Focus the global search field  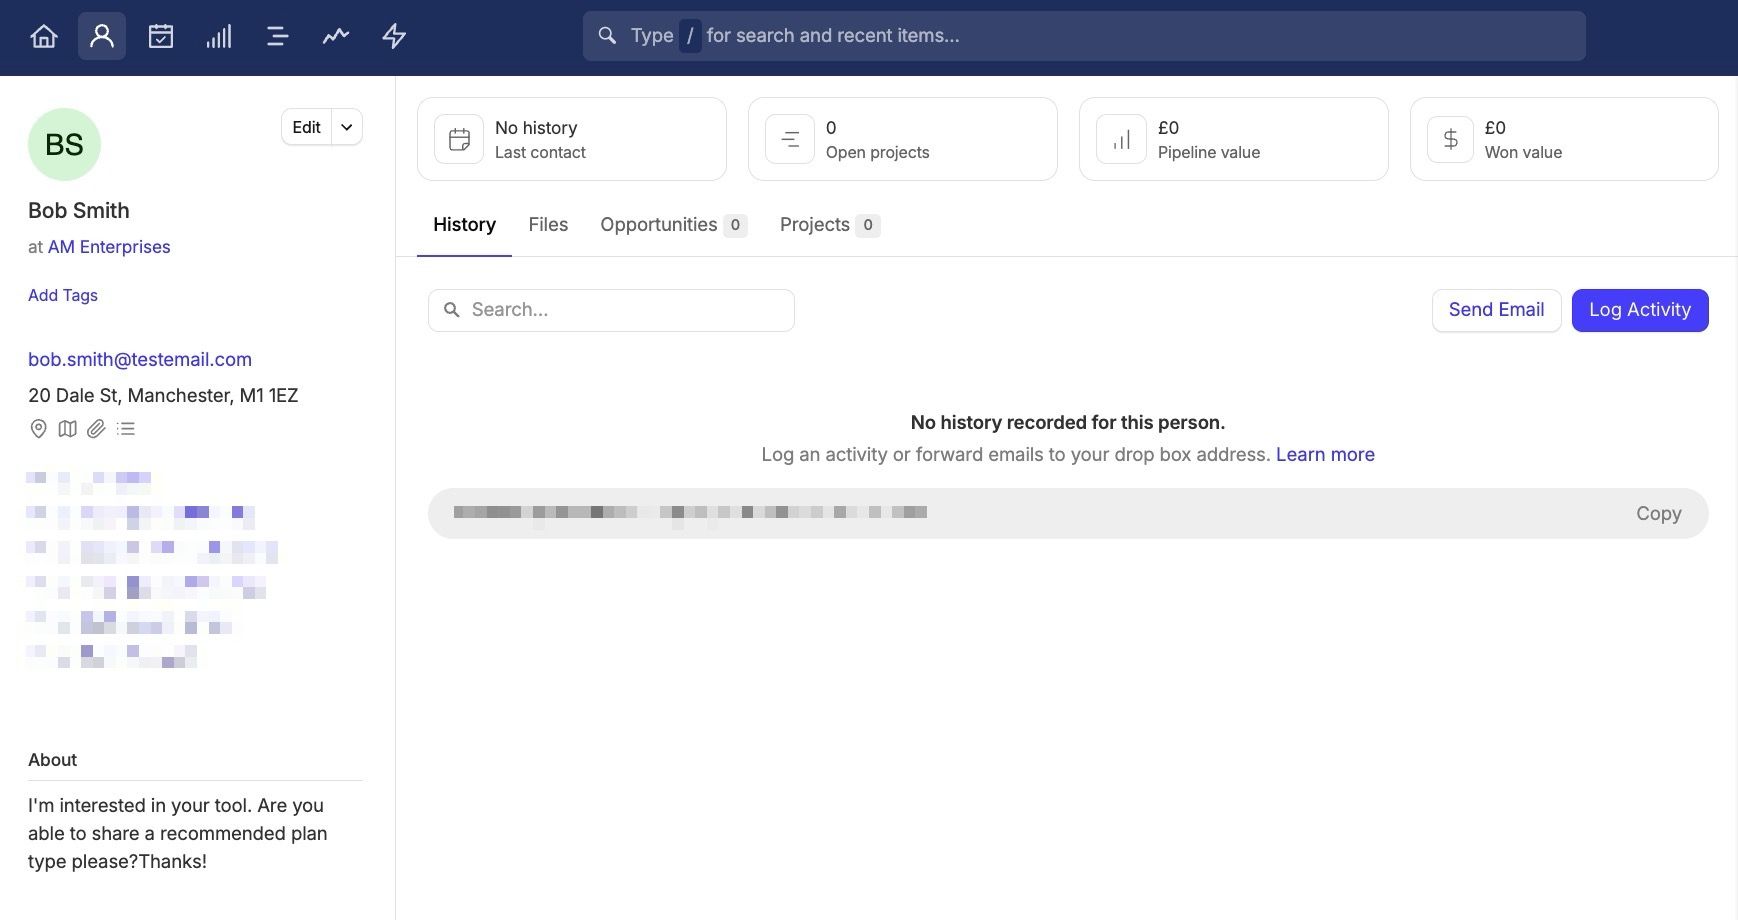click(1084, 36)
